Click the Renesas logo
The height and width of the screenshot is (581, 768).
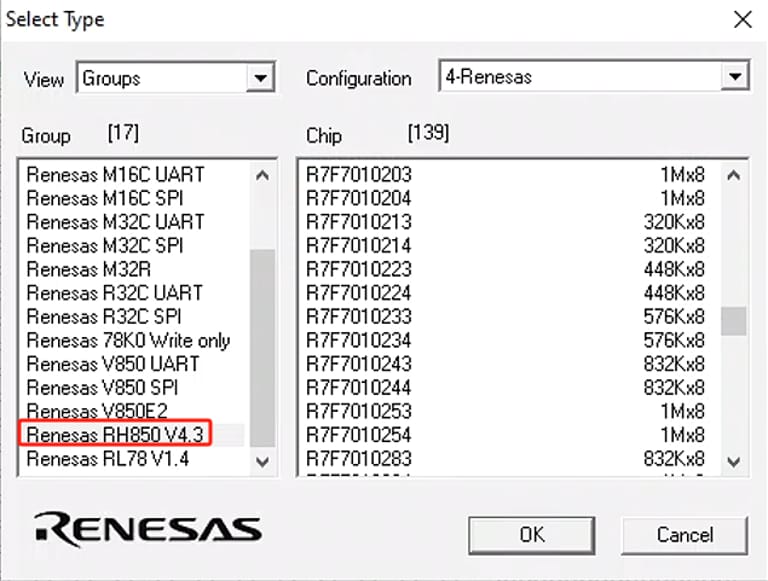tap(147, 528)
